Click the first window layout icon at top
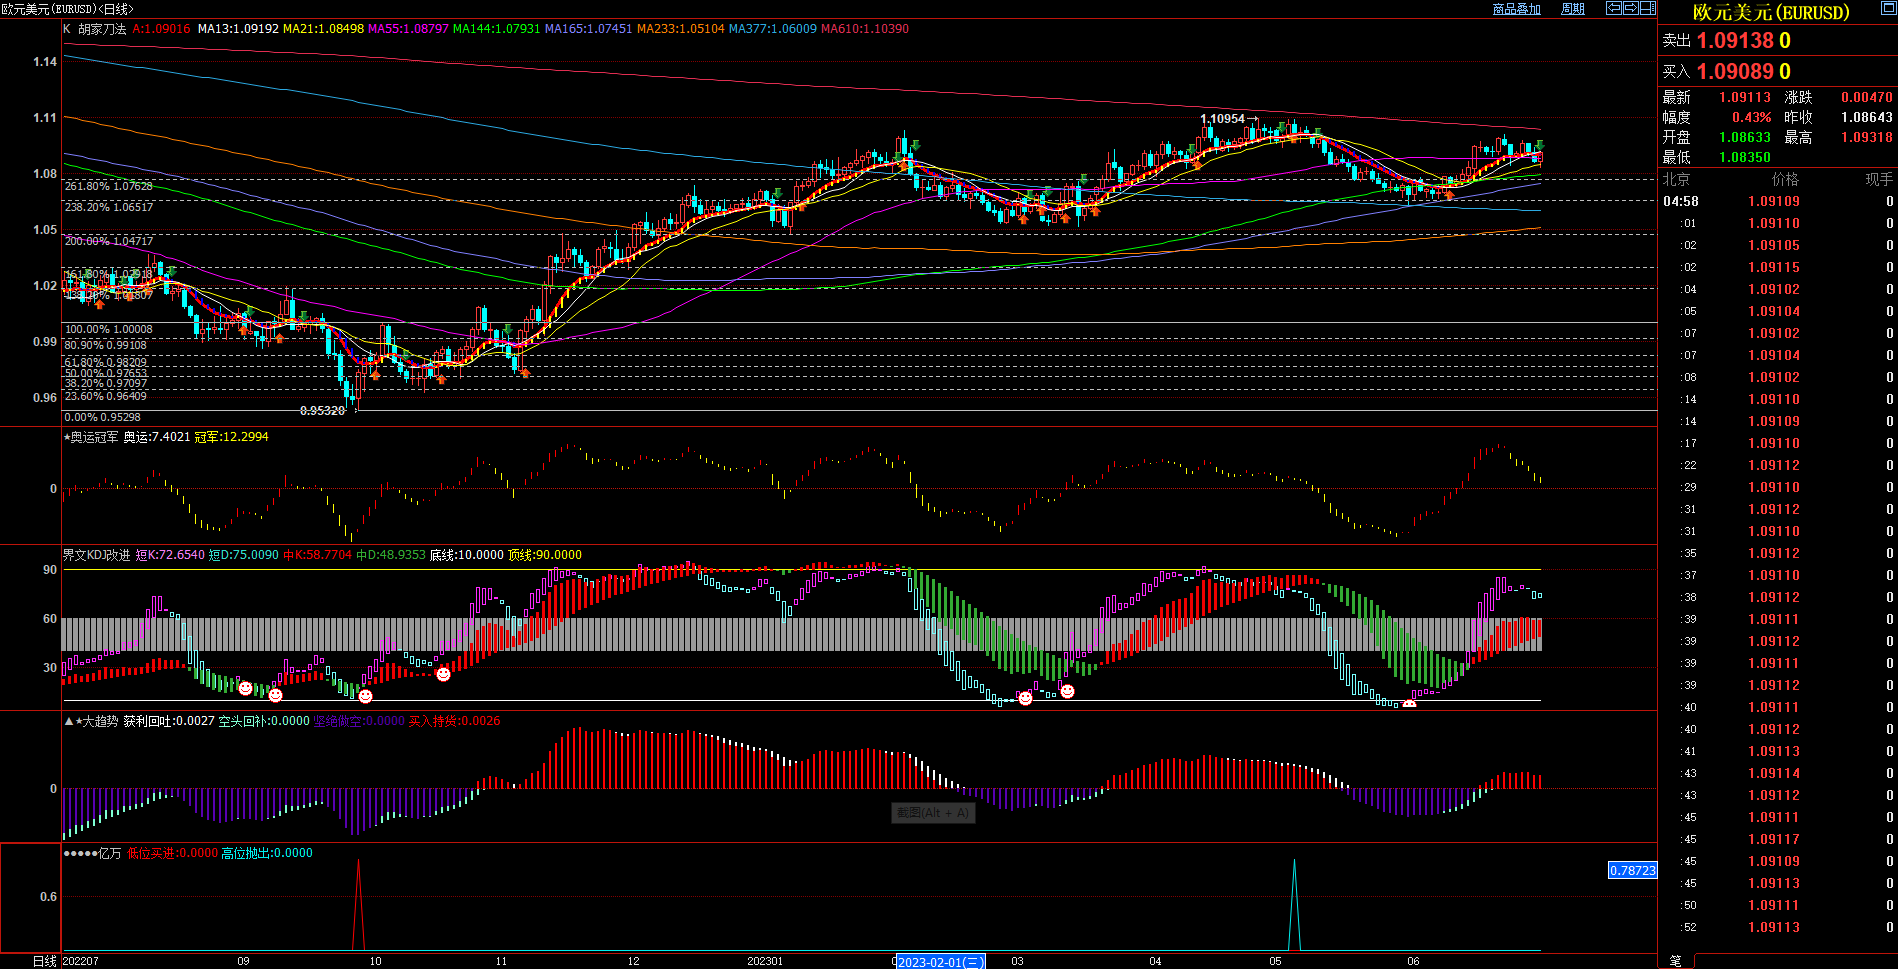 coord(1613,8)
